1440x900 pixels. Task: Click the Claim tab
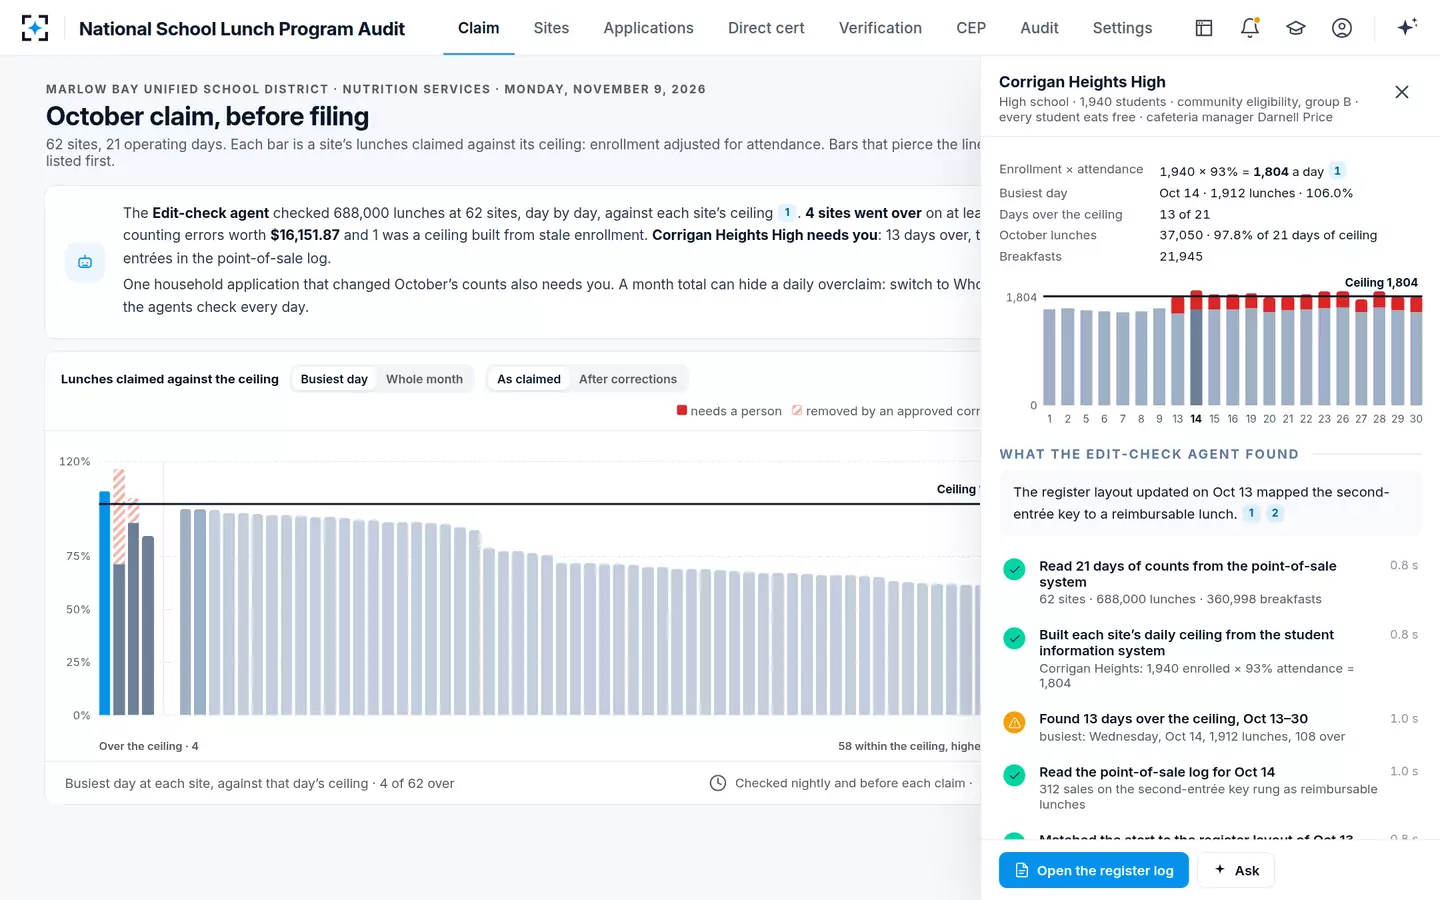point(478,28)
